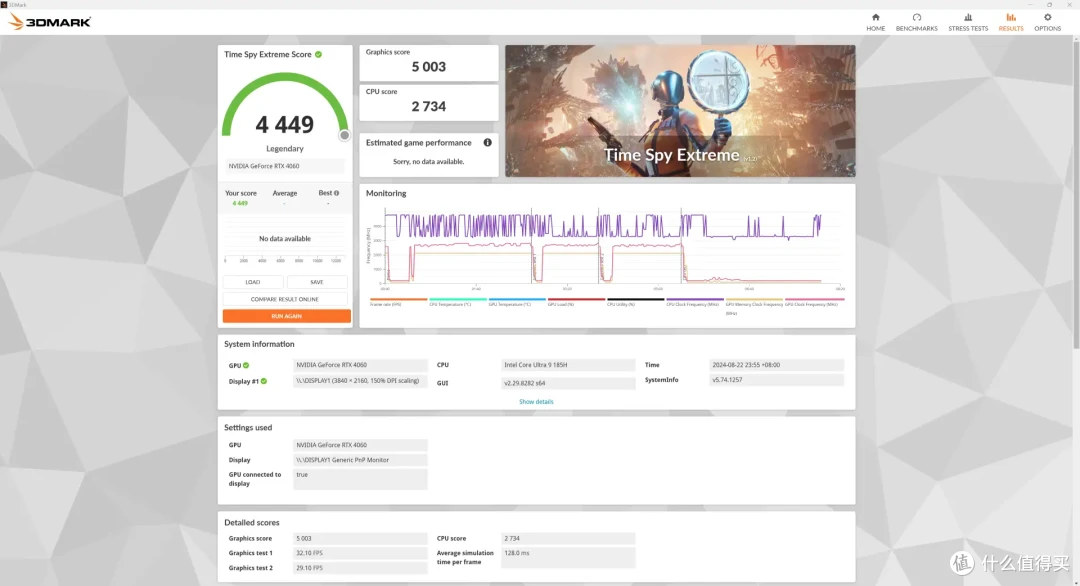Click the green check next to GPU label

point(246,366)
